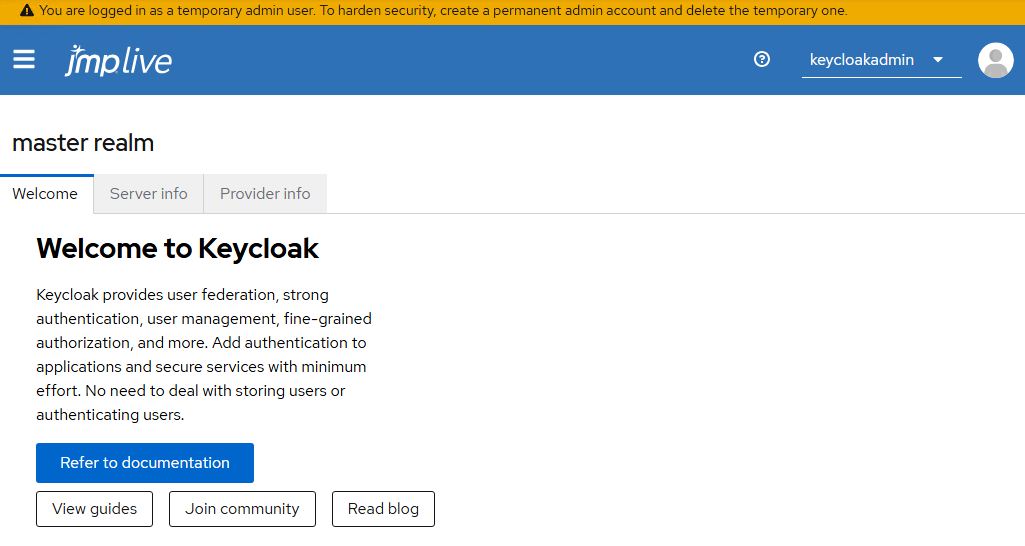Open the hamburger navigation menu
Image resolution: width=1025 pixels, height=546 pixels.
[x=24, y=60]
